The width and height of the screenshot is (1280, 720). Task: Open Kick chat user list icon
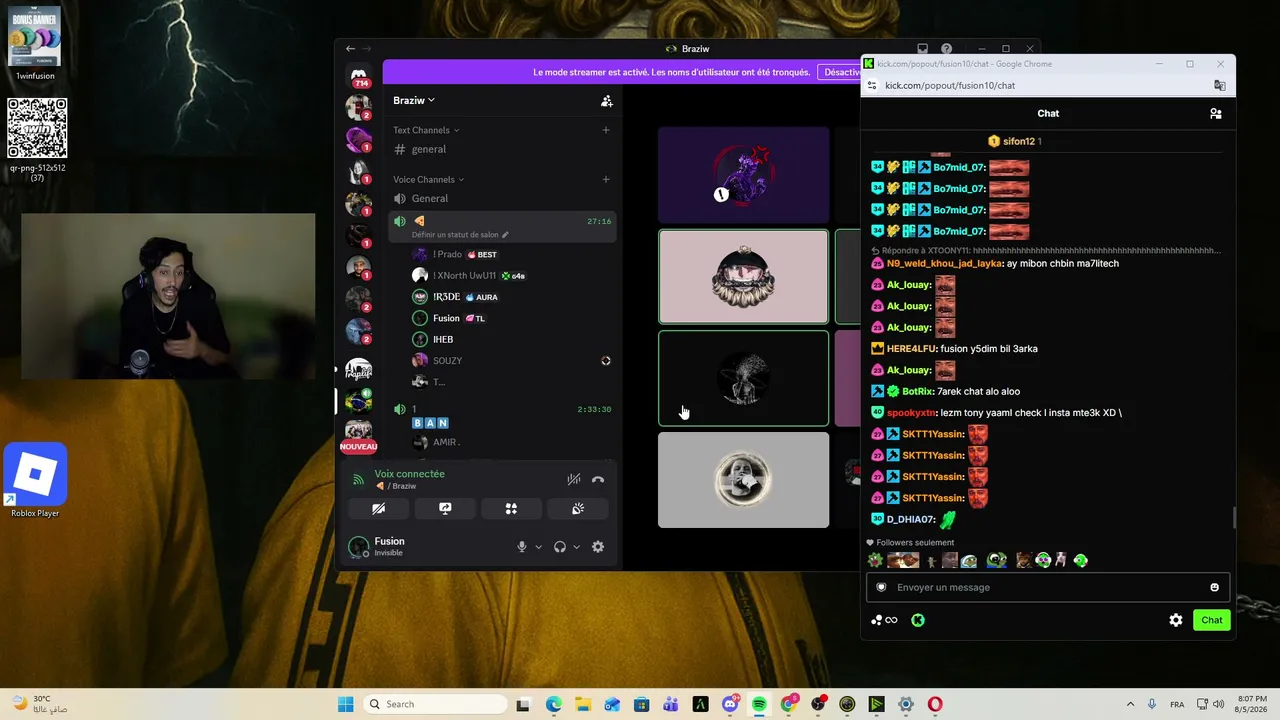point(1216,114)
